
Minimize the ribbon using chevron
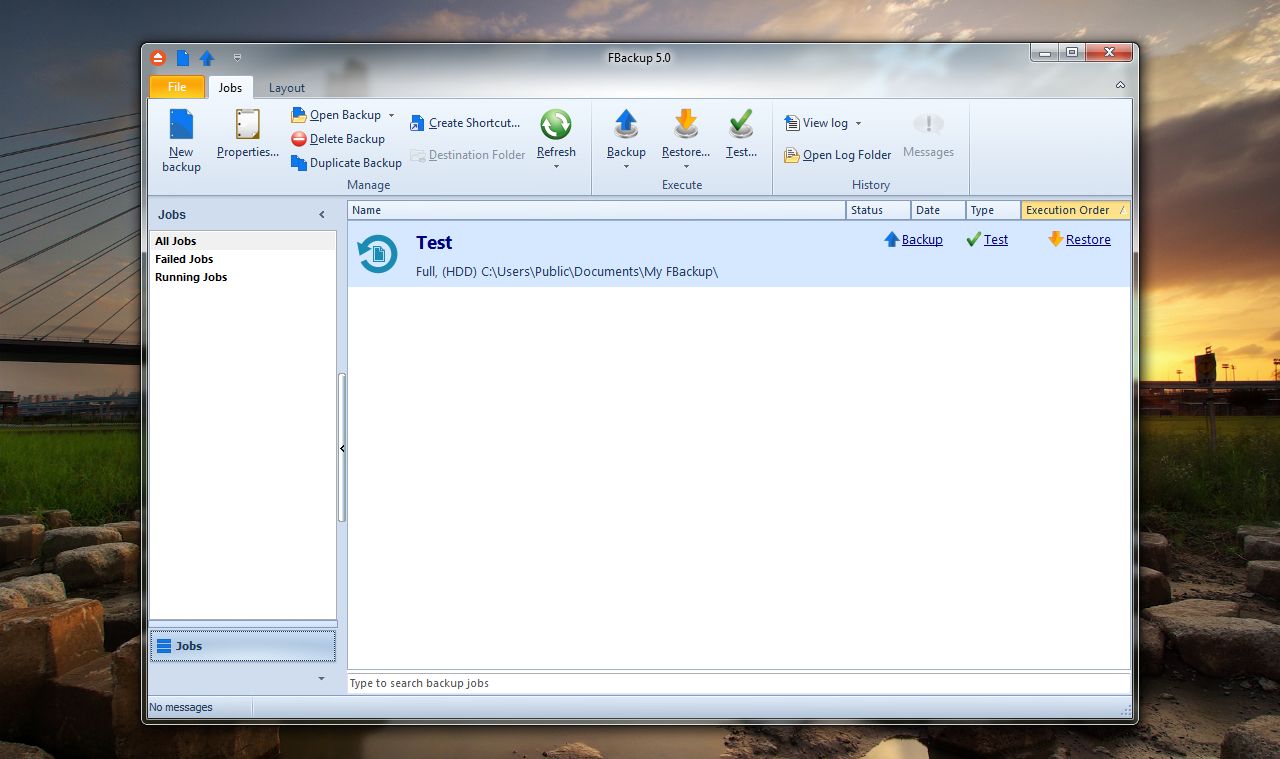1120,86
